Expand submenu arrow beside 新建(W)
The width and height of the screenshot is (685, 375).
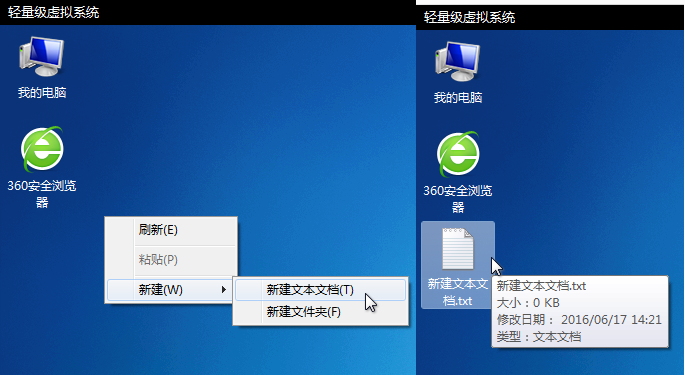tap(224, 290)
